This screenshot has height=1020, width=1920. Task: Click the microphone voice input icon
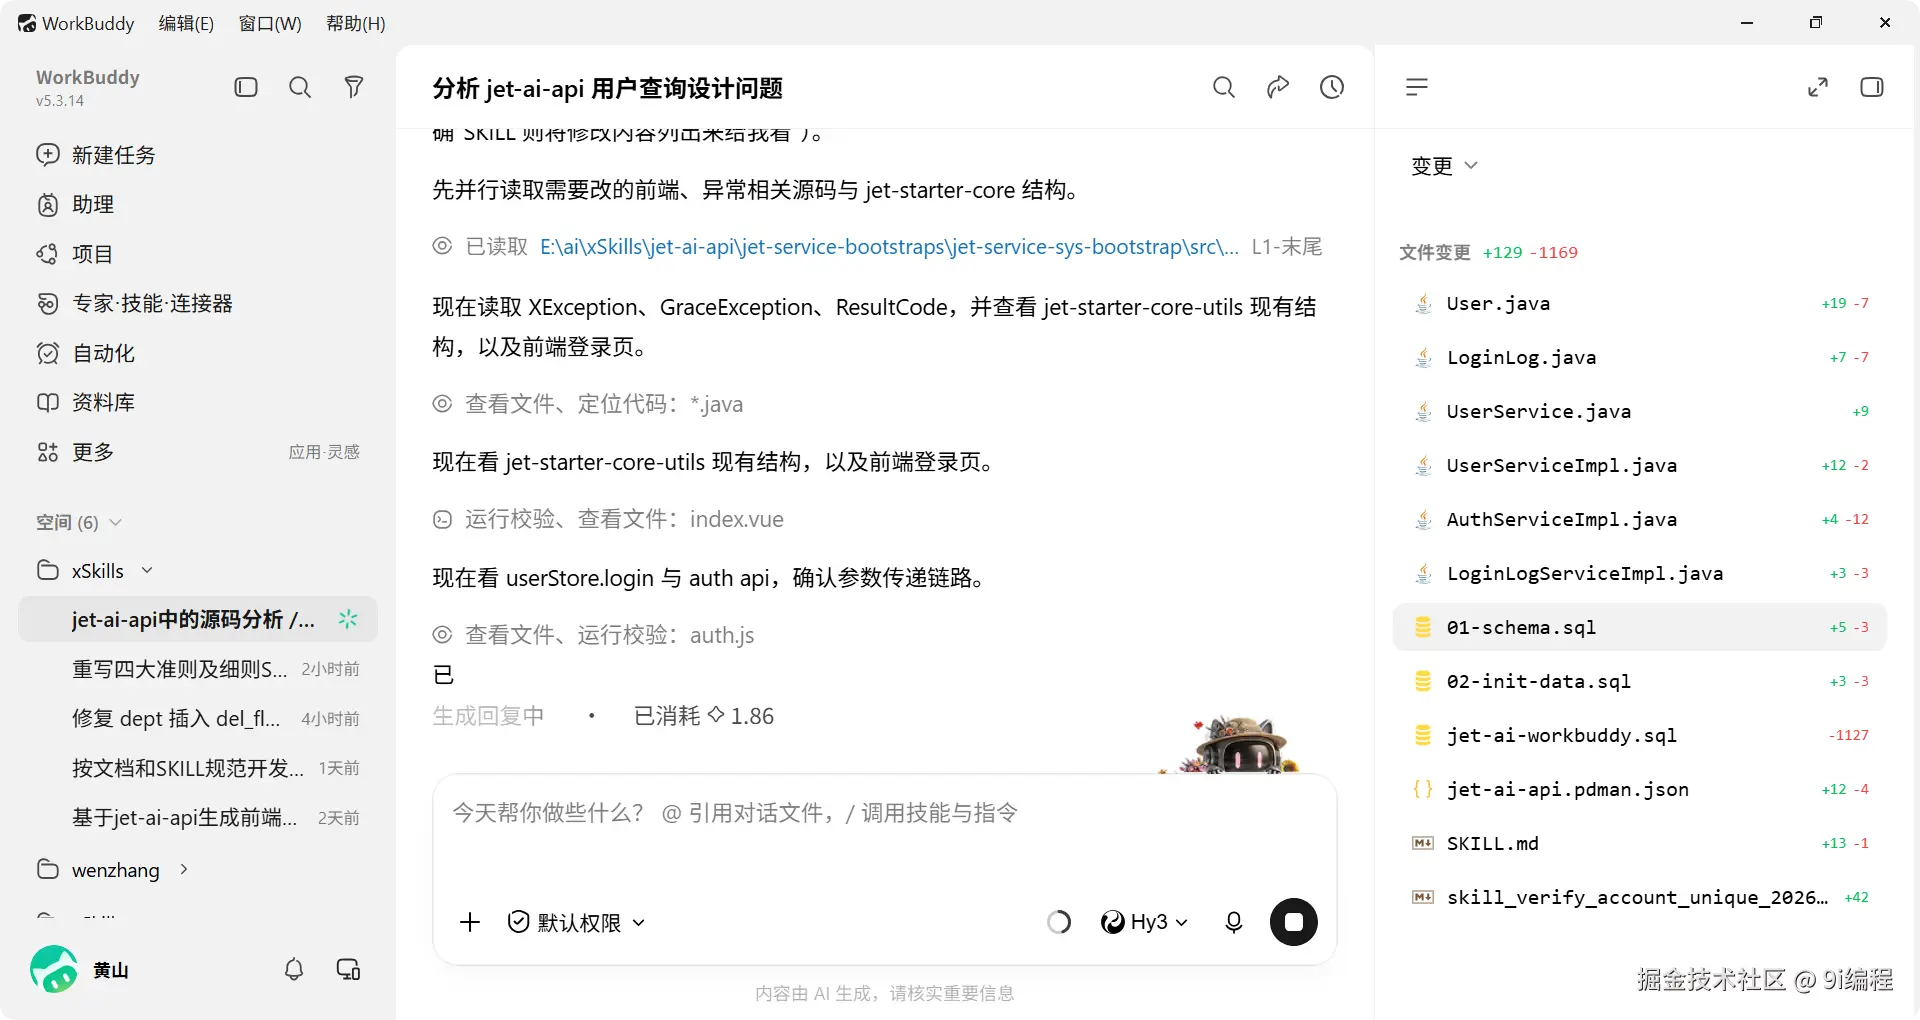click(1234, 922)
